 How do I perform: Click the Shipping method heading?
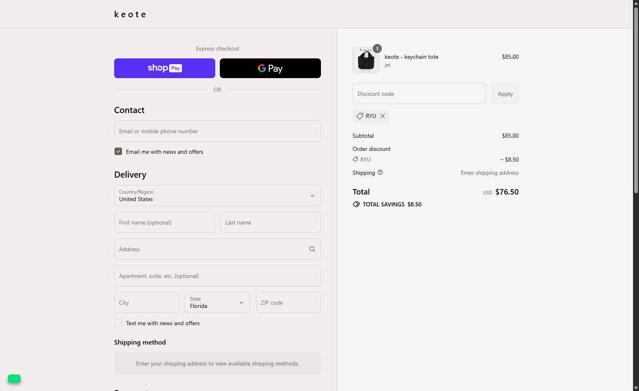click(140, 342)
